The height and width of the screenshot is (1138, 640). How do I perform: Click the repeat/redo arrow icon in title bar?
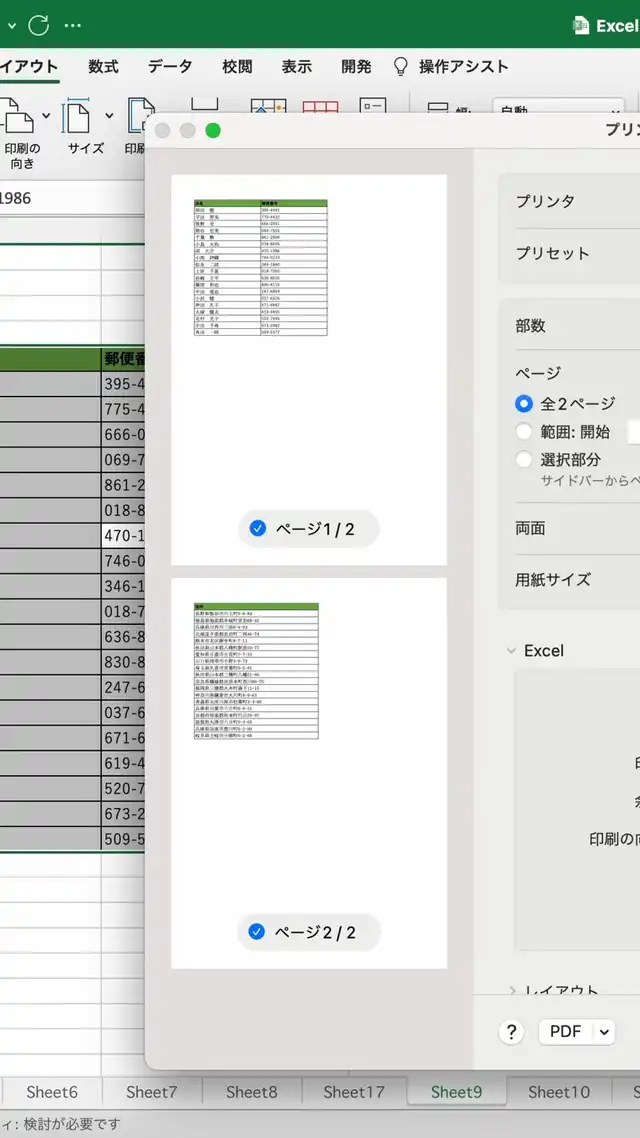pyautogui.click(x=38, y=24)
